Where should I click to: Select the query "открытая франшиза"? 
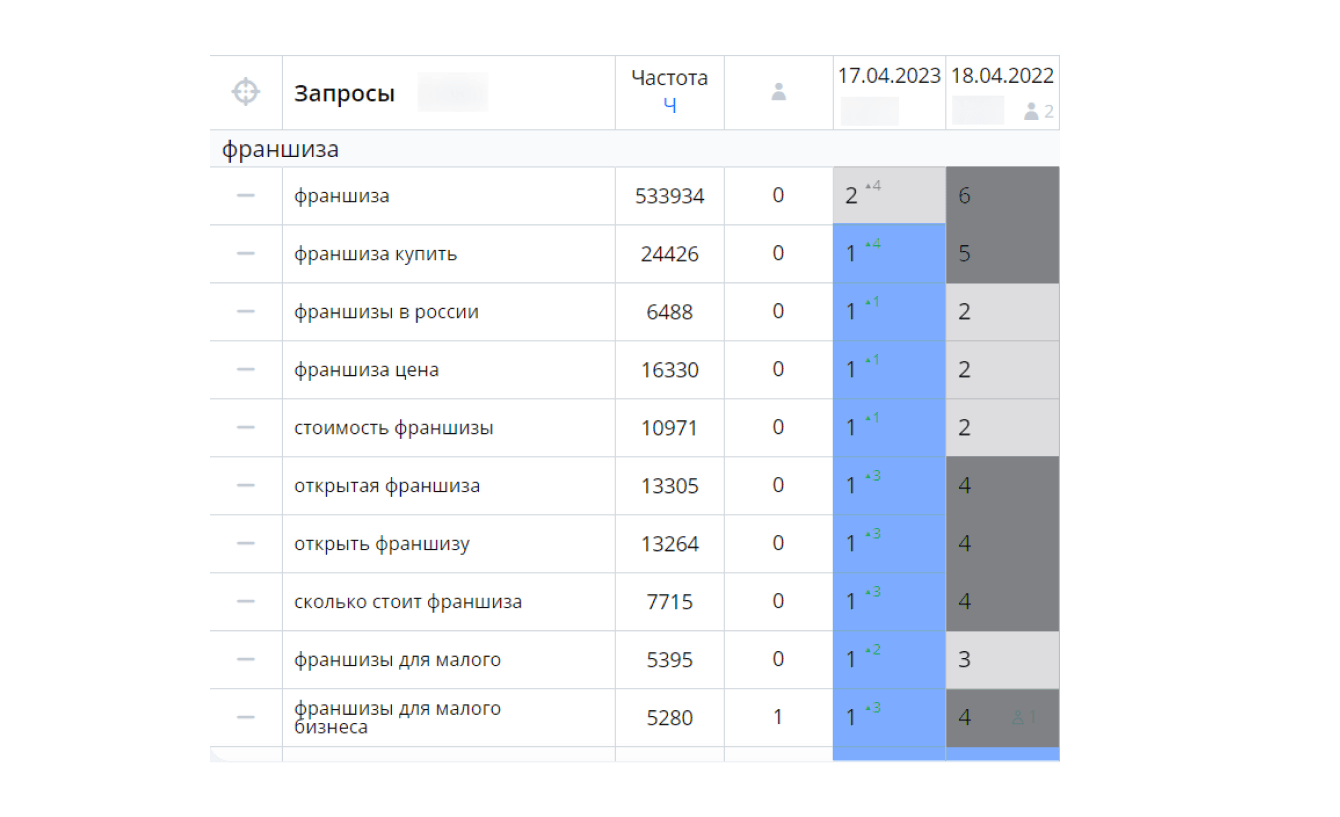click(387, 486)
